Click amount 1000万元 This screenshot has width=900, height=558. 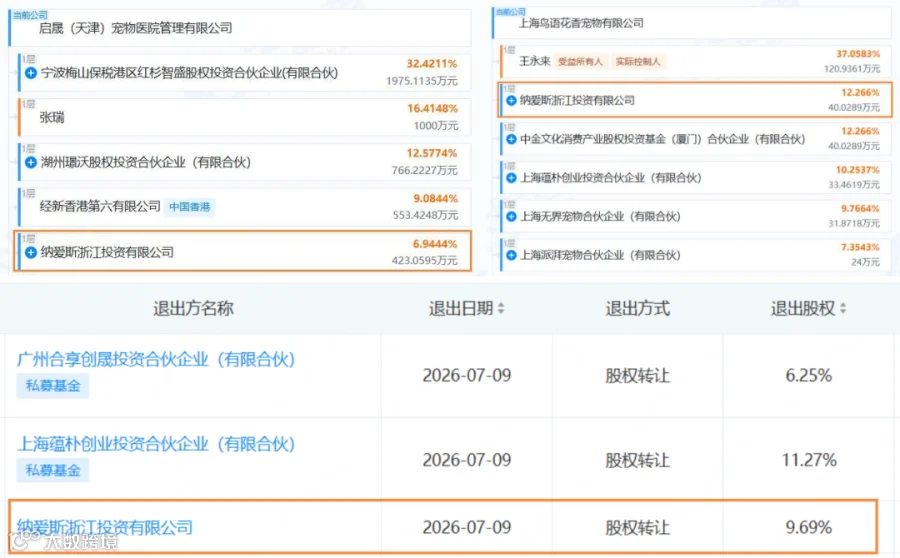tap(436, 126)
